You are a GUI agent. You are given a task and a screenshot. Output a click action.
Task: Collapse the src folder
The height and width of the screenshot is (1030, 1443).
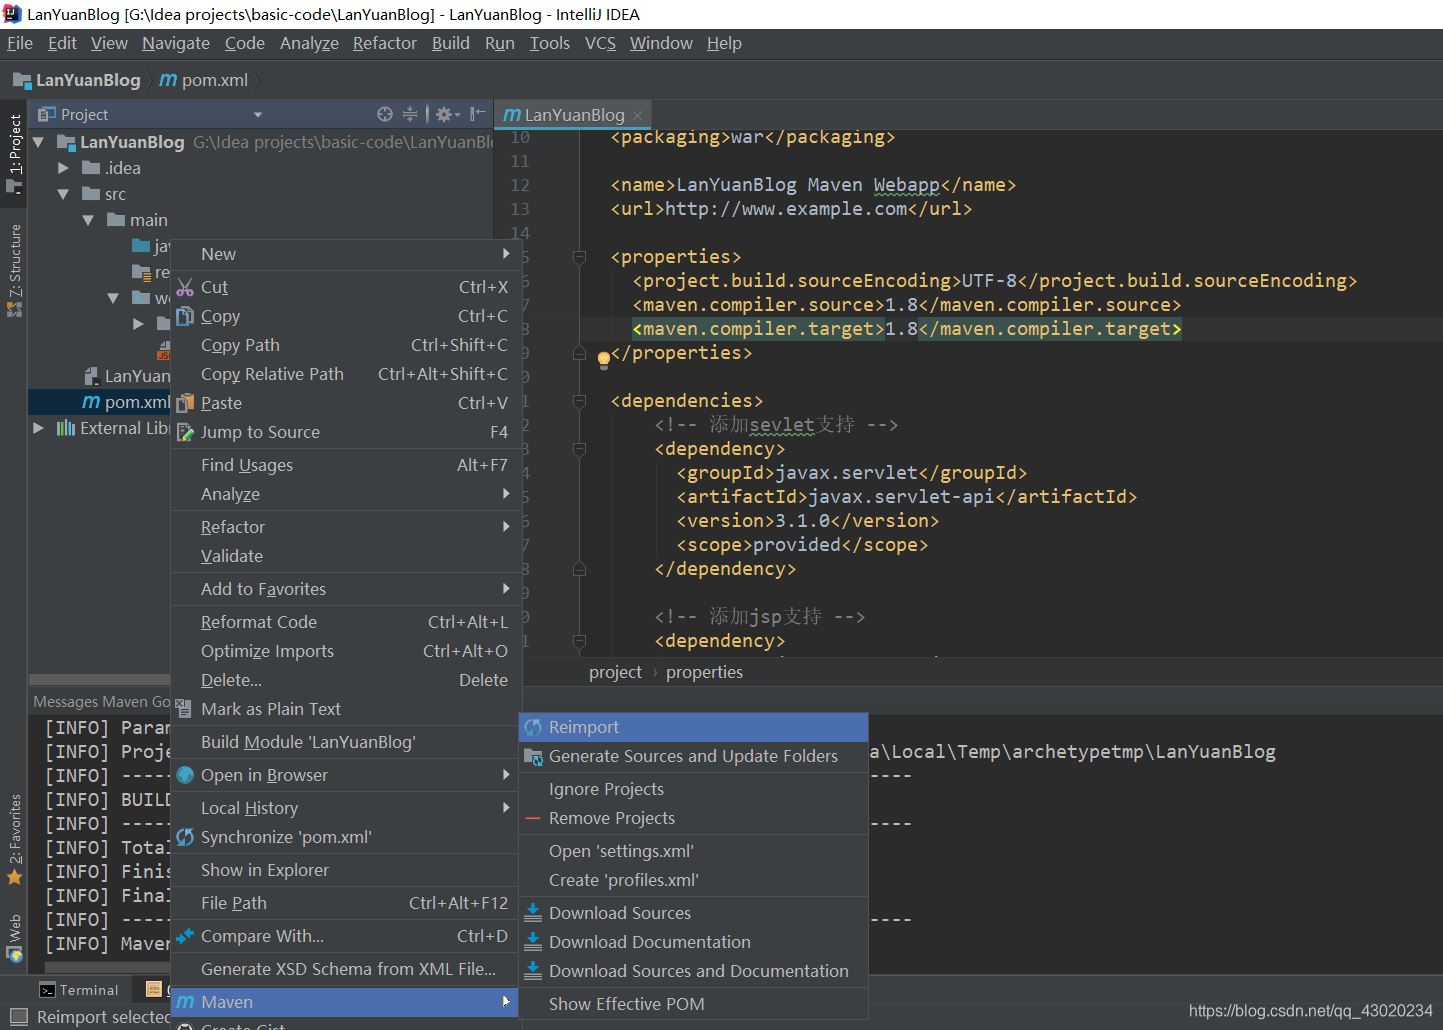tap(63, 194)
